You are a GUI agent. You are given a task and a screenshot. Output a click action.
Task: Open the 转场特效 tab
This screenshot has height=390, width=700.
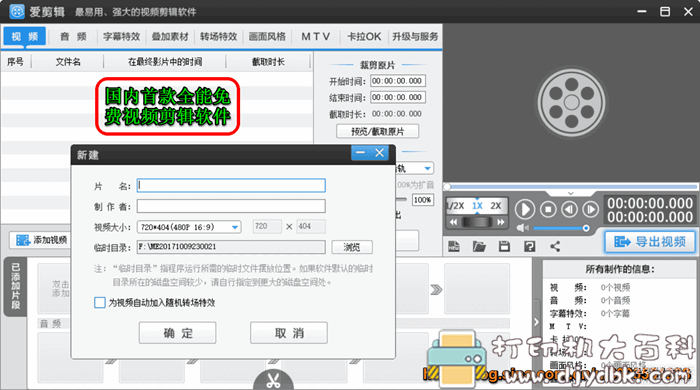pyautogui.click(x=218, y=37)
